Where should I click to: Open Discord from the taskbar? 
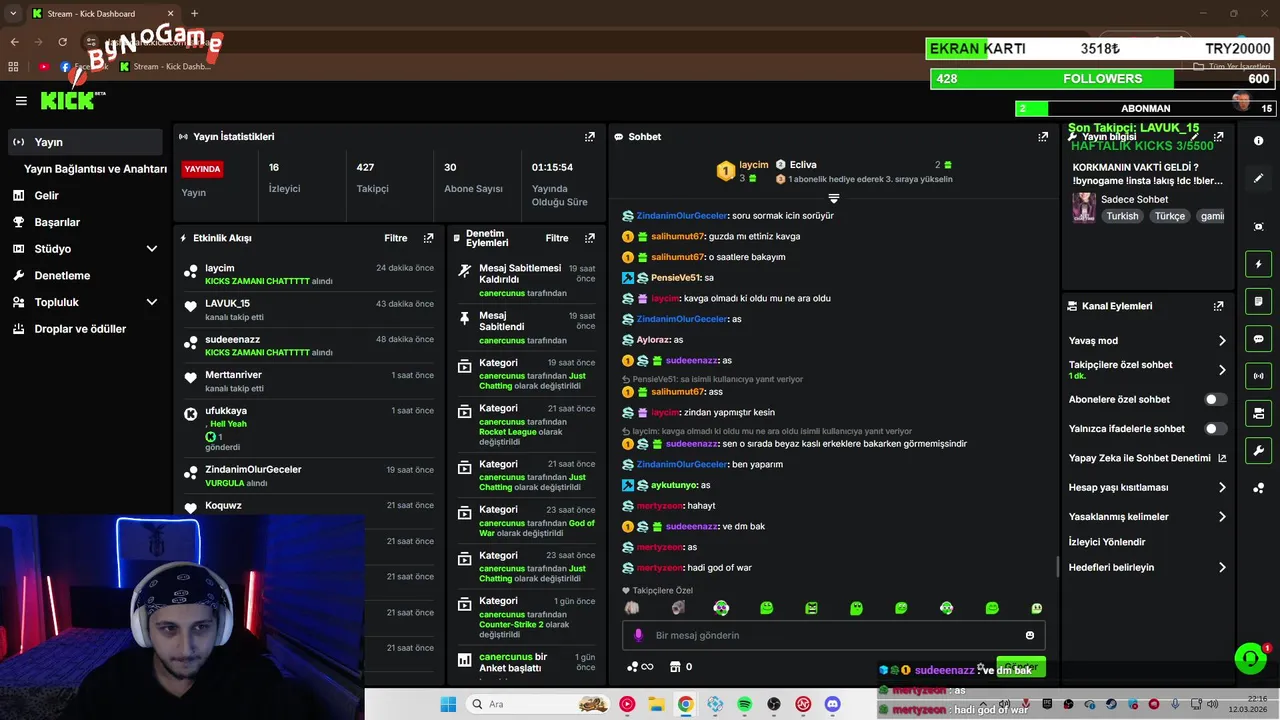832,704
